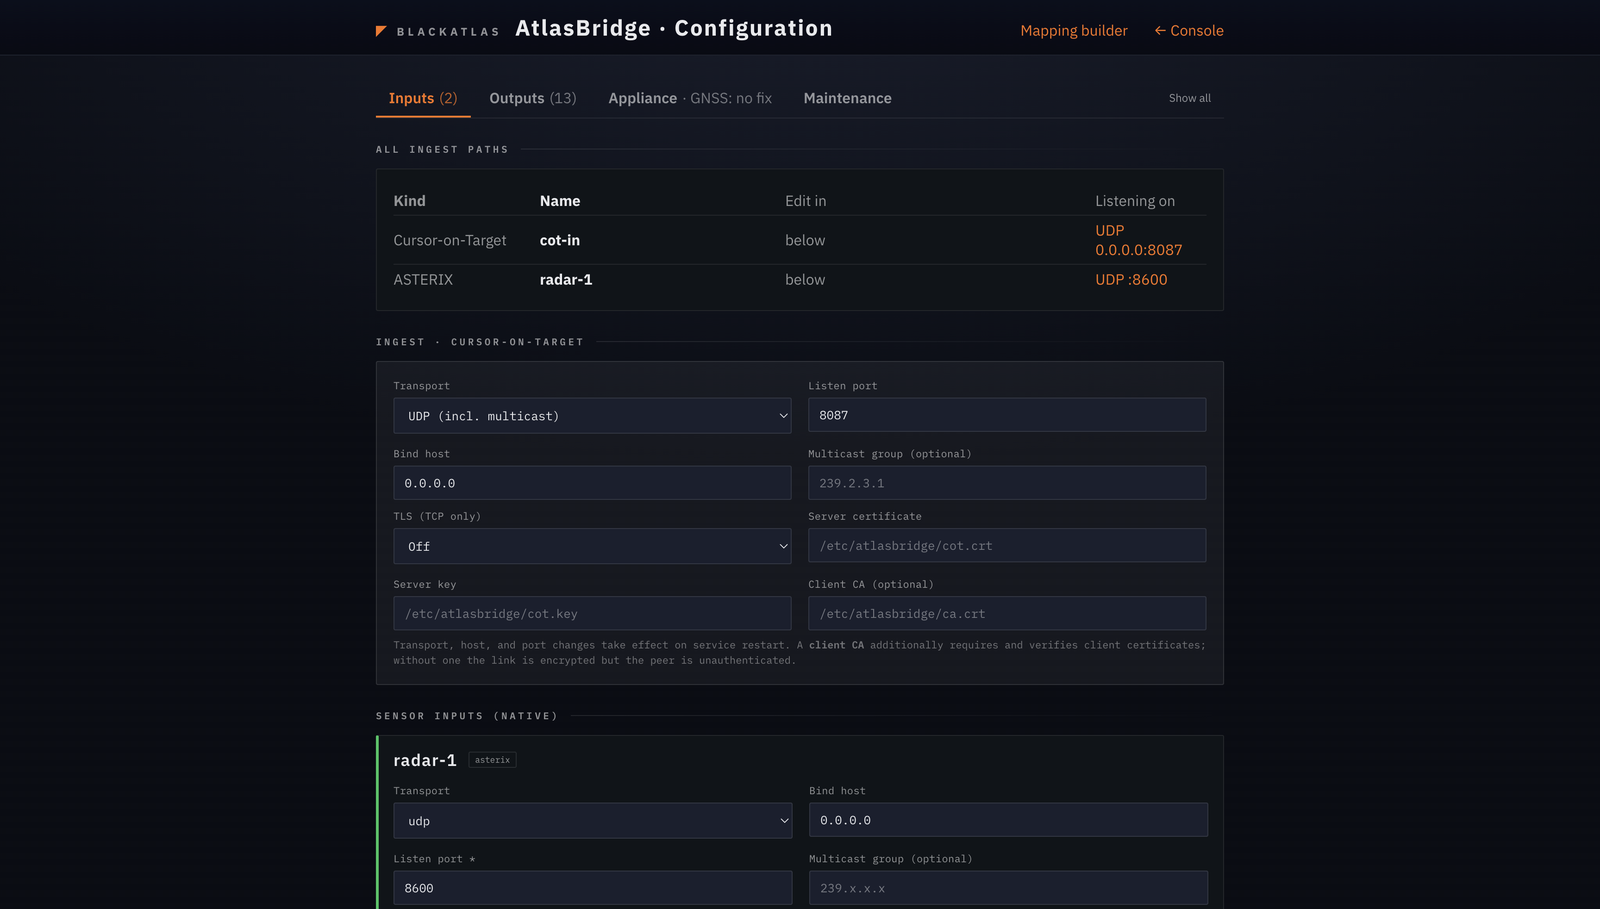Open the Cursor-on-Target Transport dropdown
1600x909 pixels.
tap(592, 416)
